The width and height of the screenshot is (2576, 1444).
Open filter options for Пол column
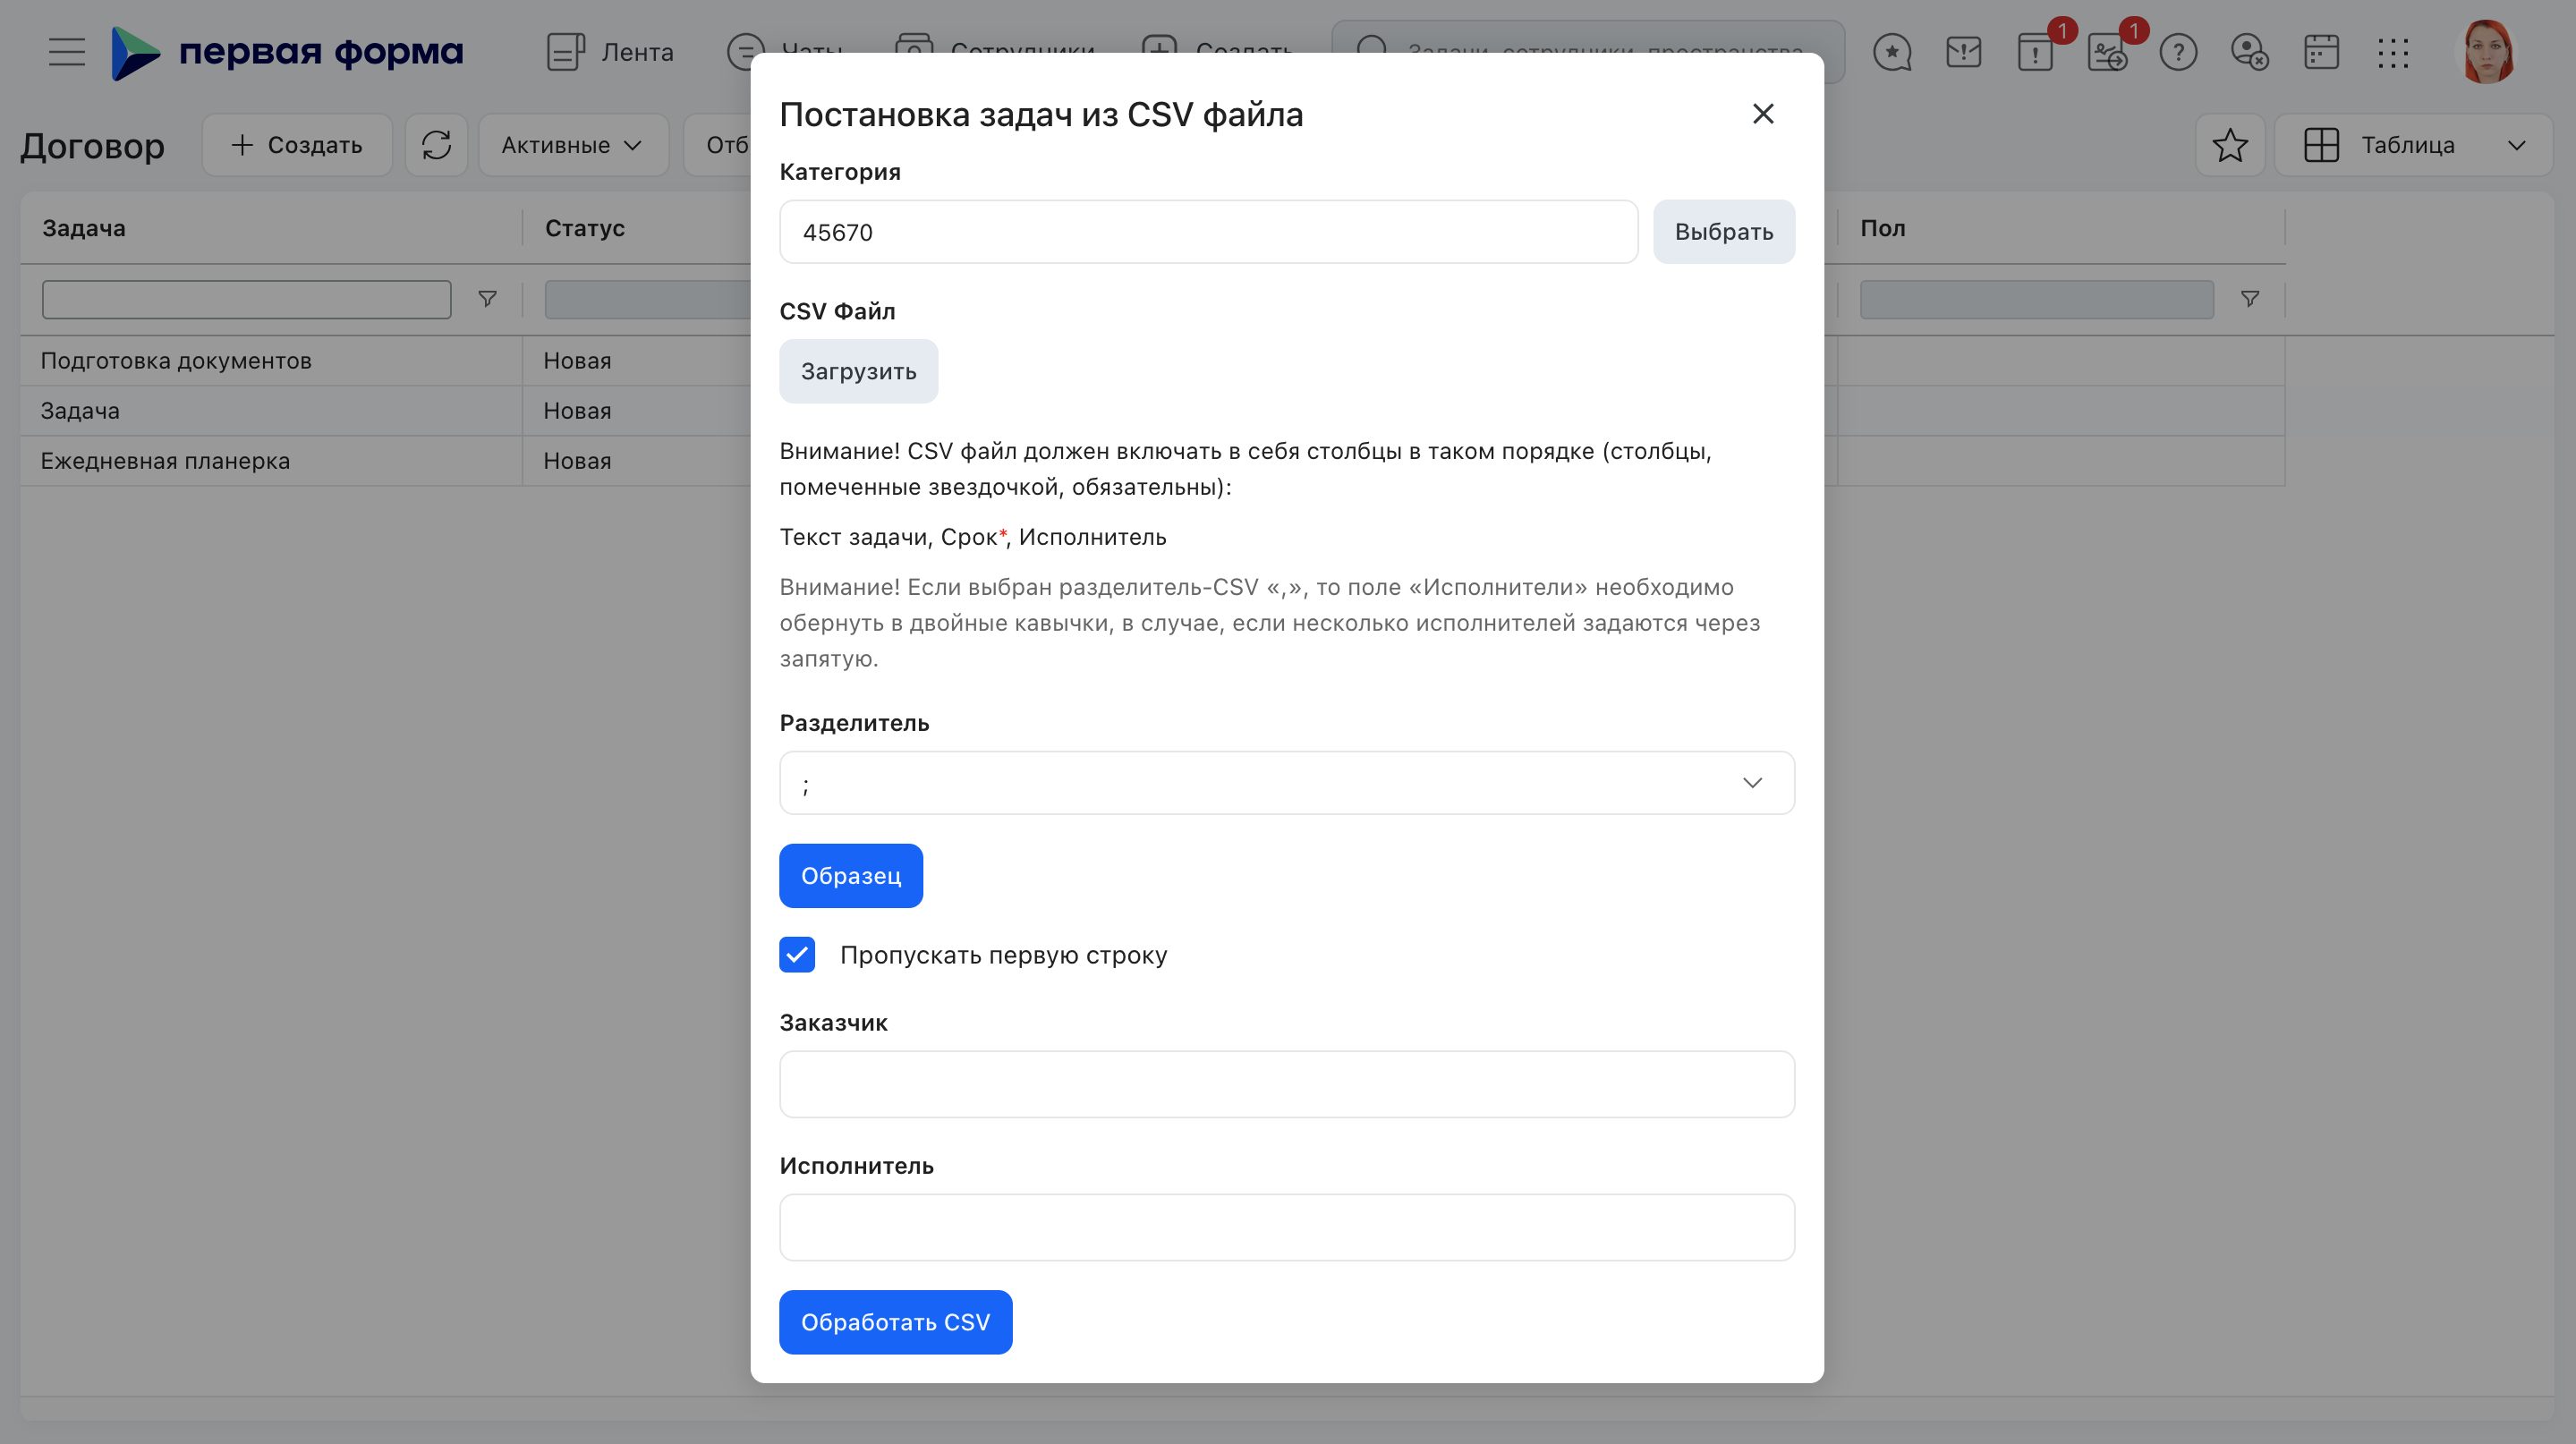pyautogui.click(x=2250, y=299)
